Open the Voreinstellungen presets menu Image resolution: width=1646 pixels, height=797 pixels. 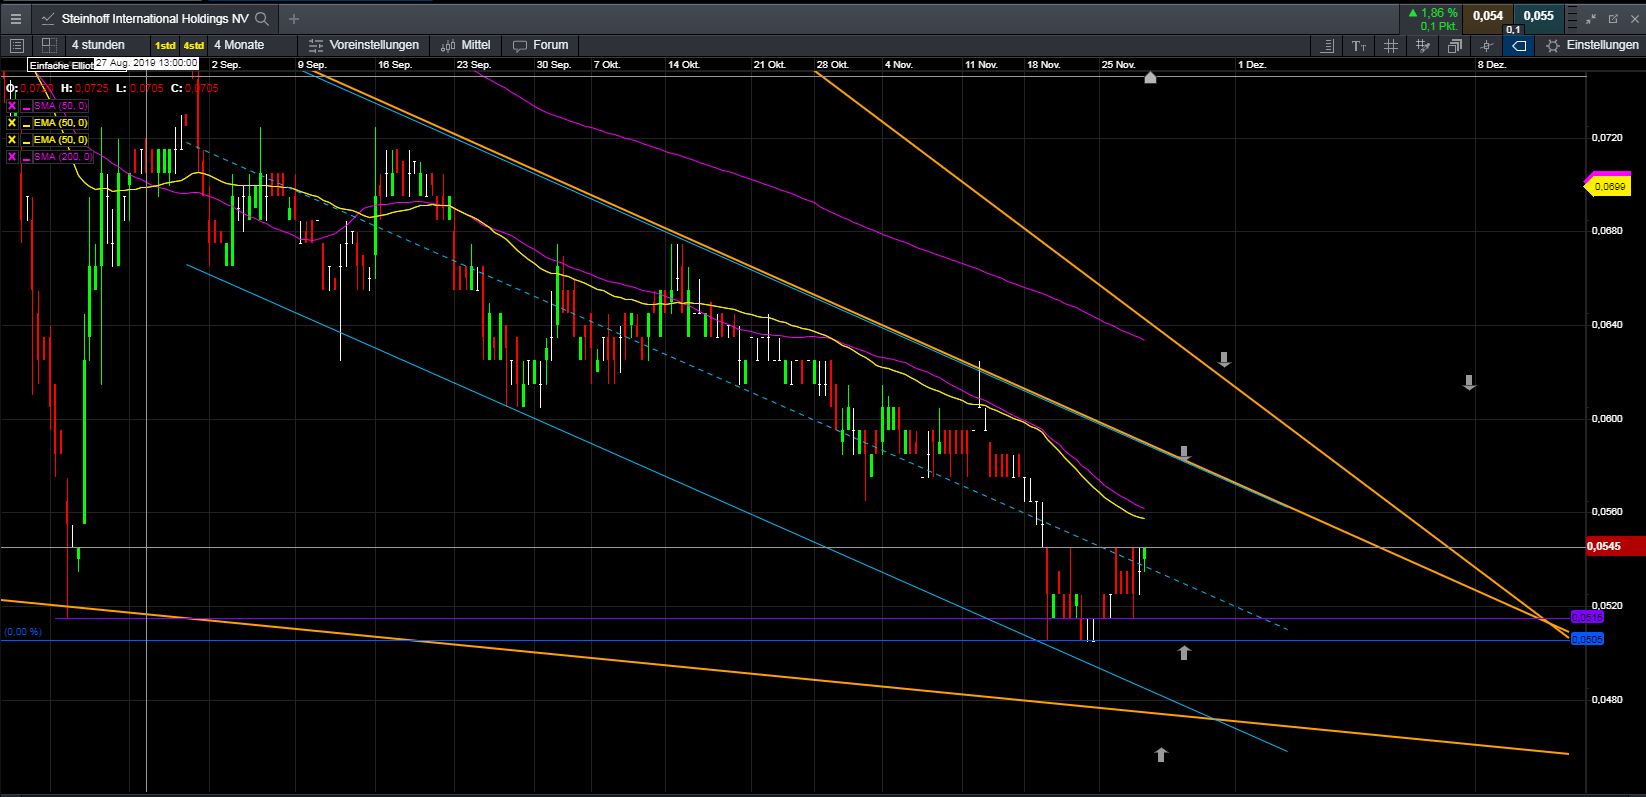(x=364, y=45)
